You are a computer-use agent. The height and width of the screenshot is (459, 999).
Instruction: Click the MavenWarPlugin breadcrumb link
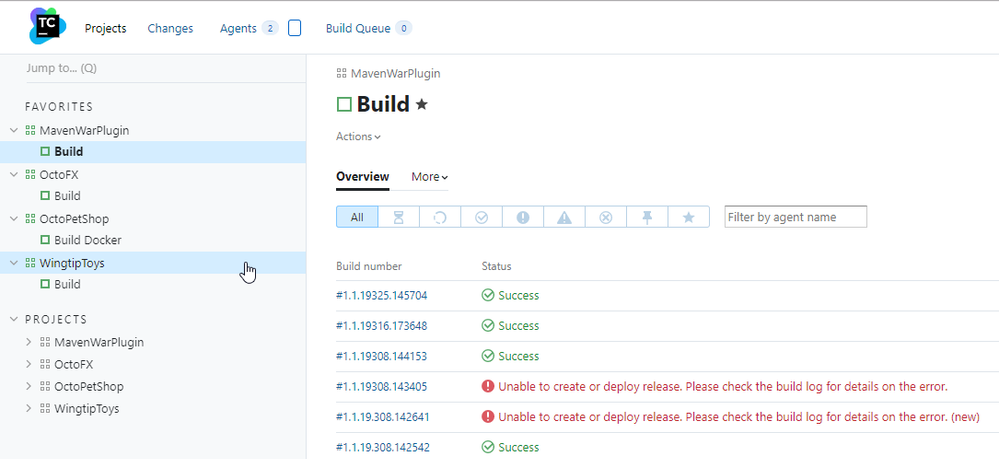[396, 74]
